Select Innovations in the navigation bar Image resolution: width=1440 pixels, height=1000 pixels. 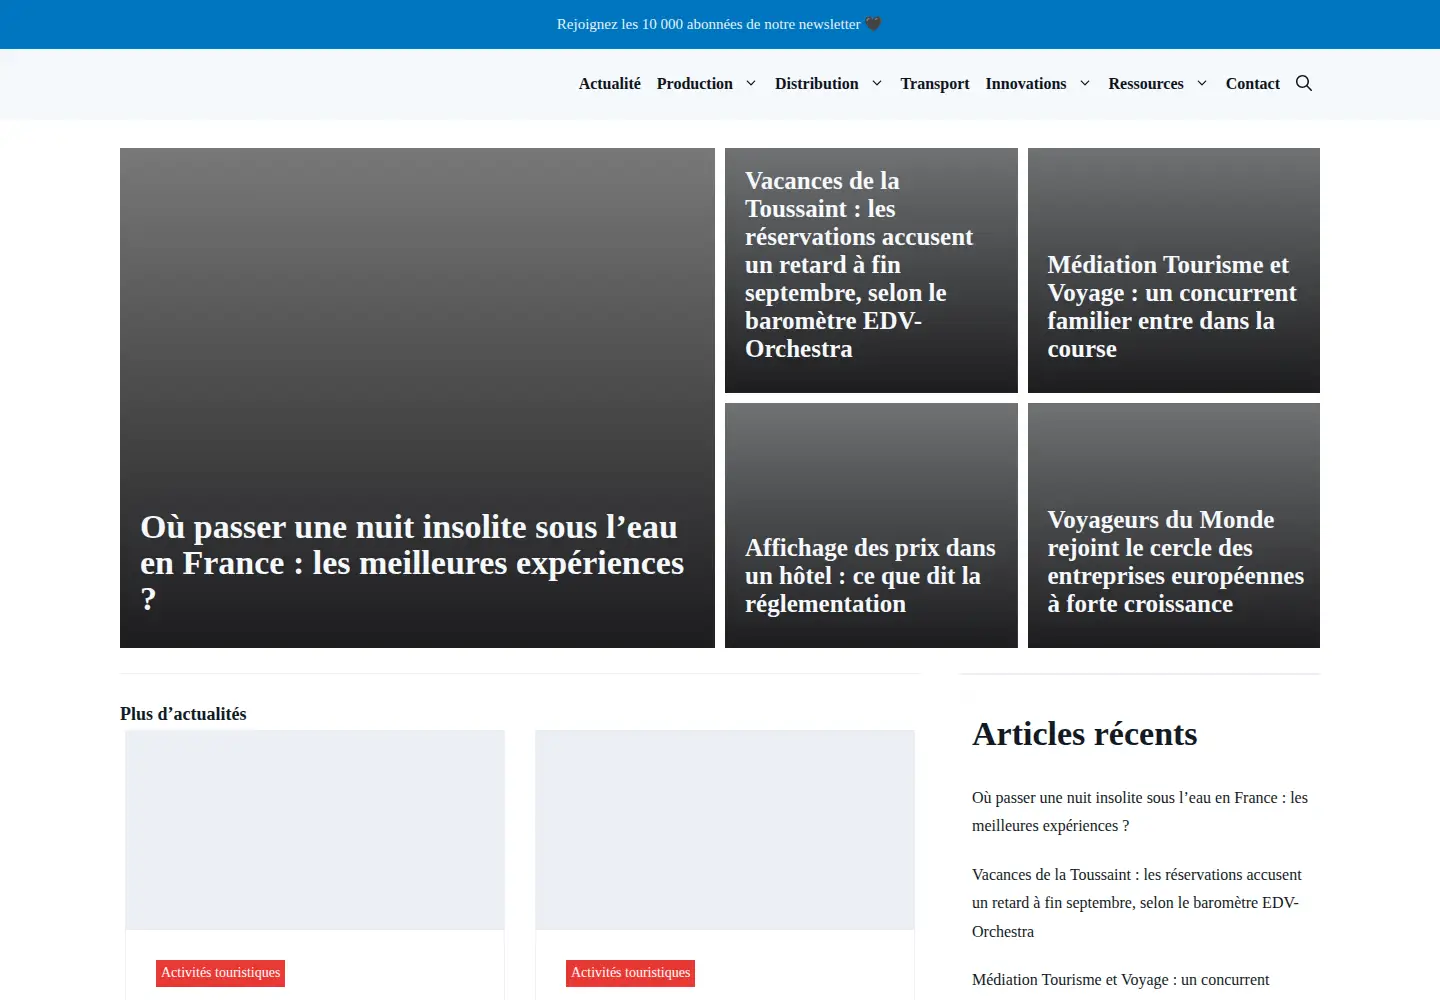click(1026, 84)
